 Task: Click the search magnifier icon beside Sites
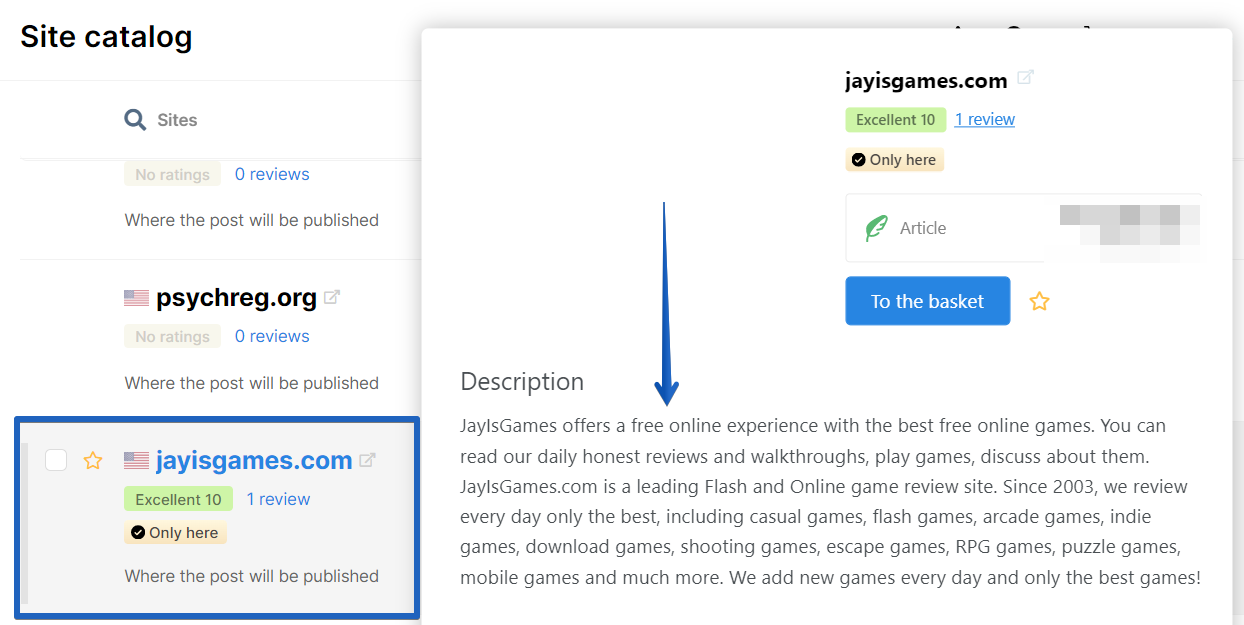(135, 120)
